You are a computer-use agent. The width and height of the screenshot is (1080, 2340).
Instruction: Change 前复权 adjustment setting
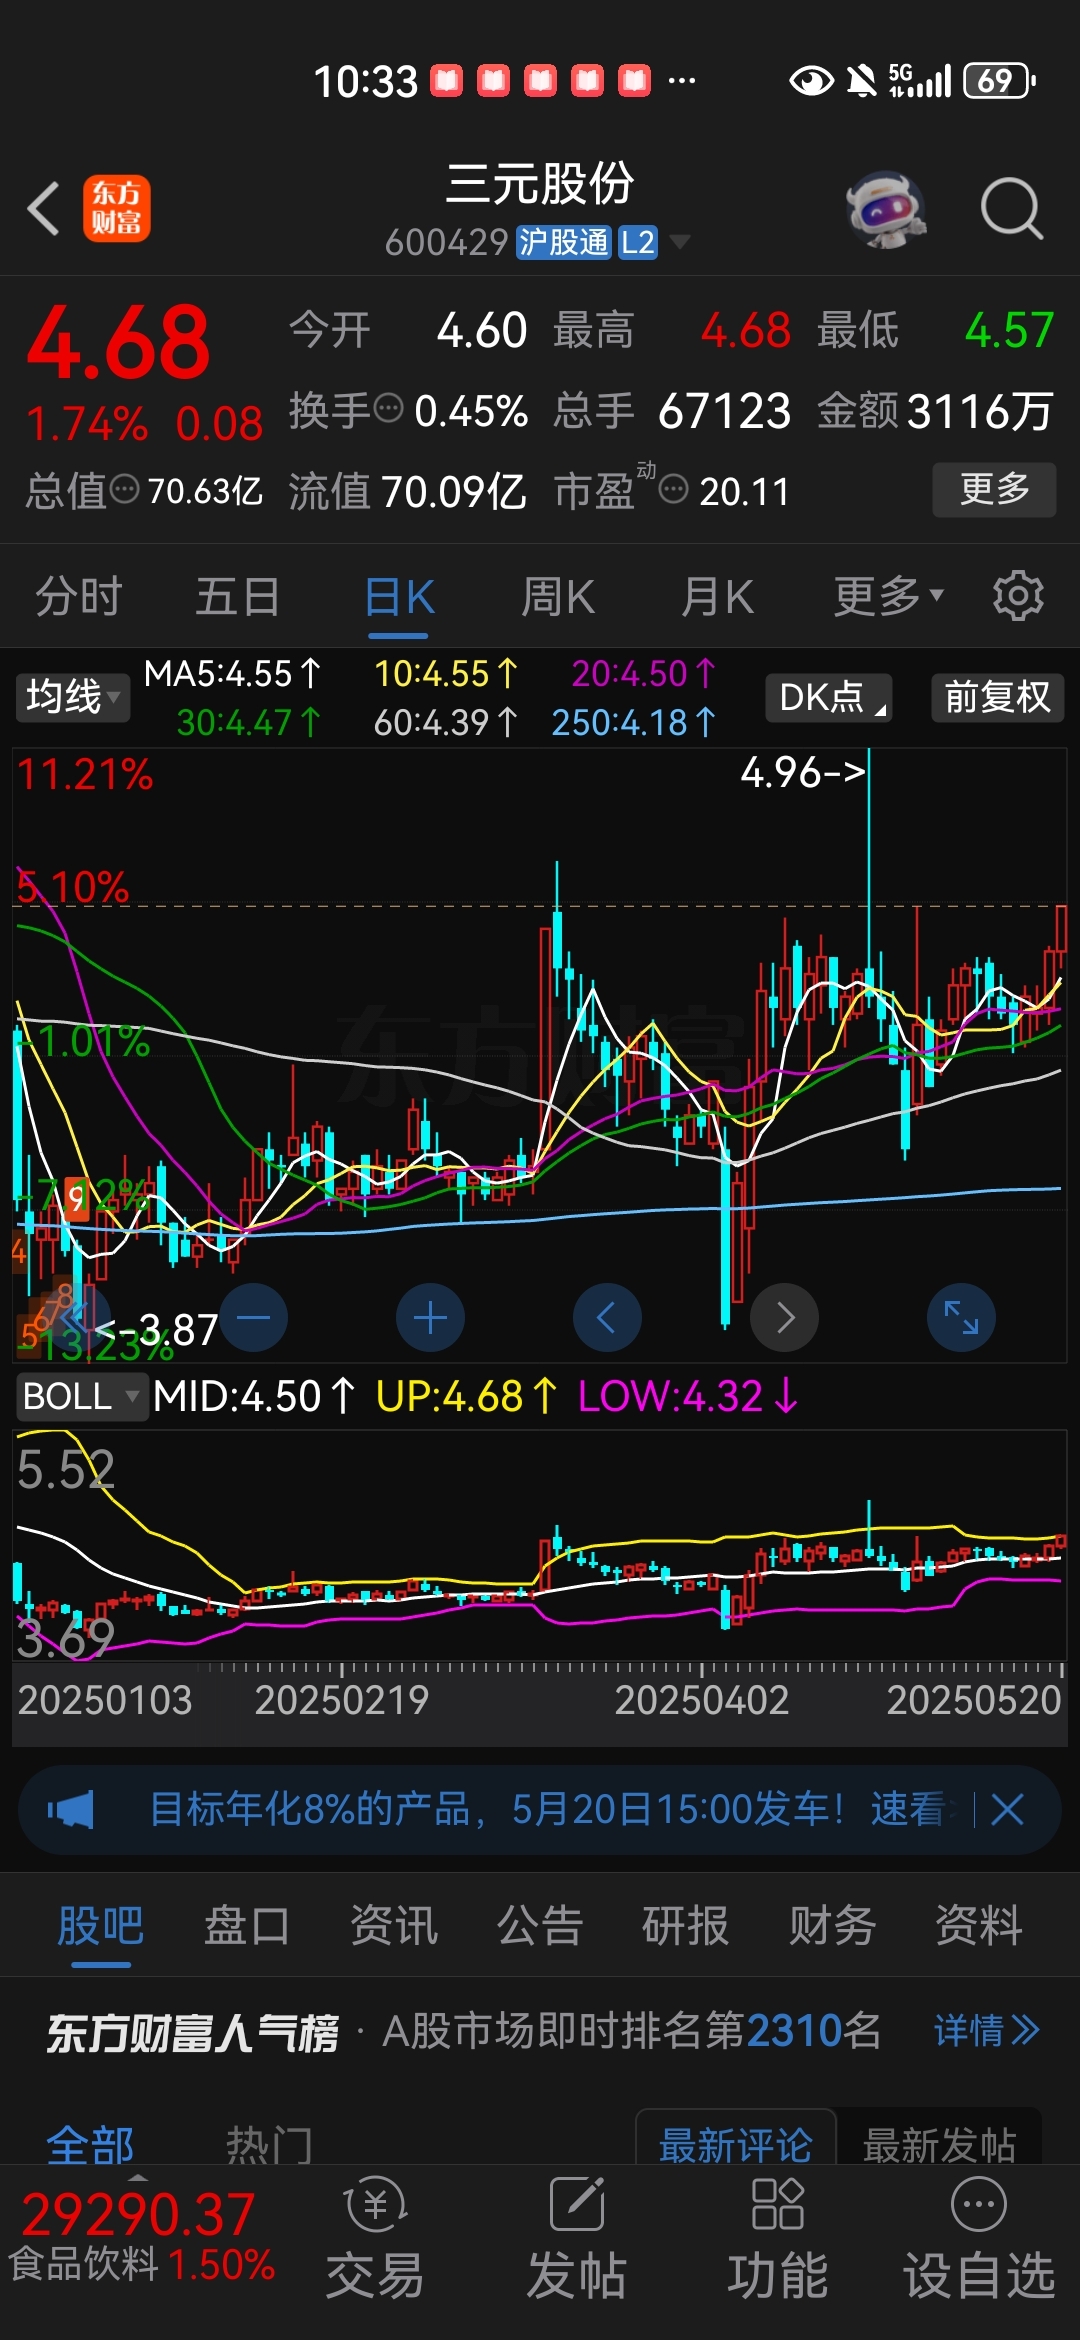click(x=997, y=697)
